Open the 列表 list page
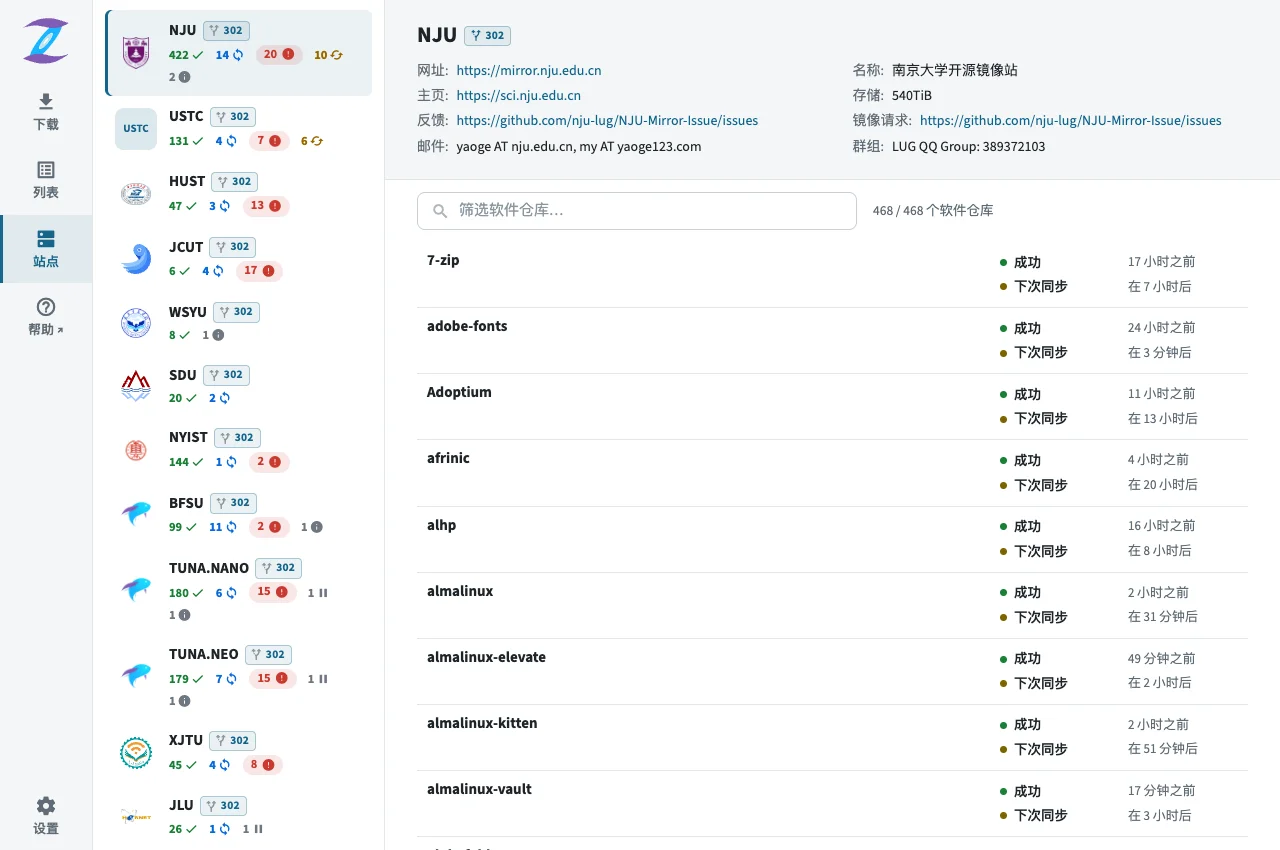The height and width of the screenshot is (850, 1280). coord(46,180)
